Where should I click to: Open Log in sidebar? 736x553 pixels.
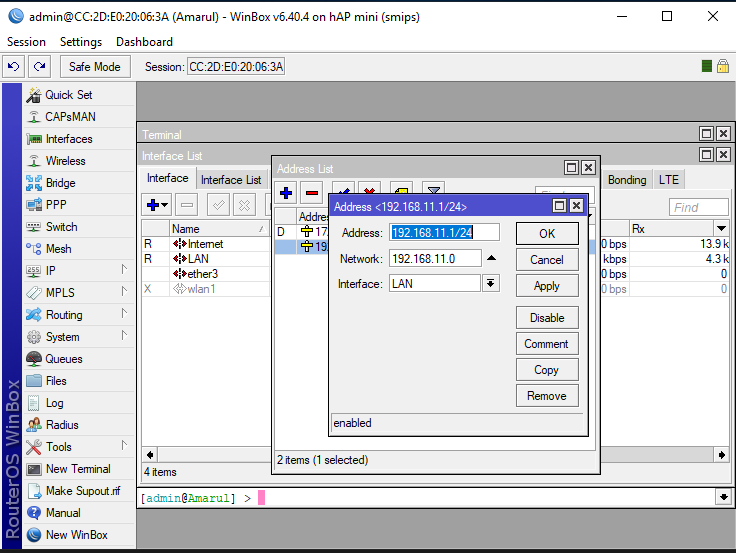point(79,403)
